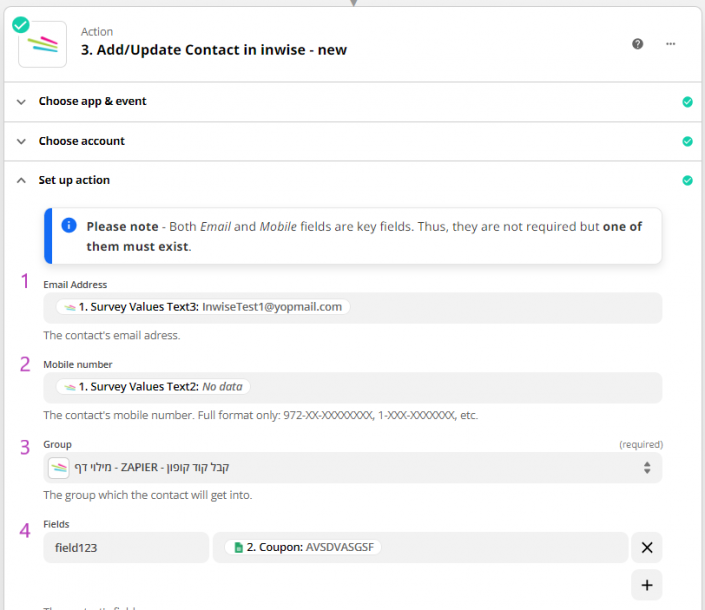Click into the Email Address input field
Screen dimensions: 705x610
pyautogui.click(x=352, y=308)
